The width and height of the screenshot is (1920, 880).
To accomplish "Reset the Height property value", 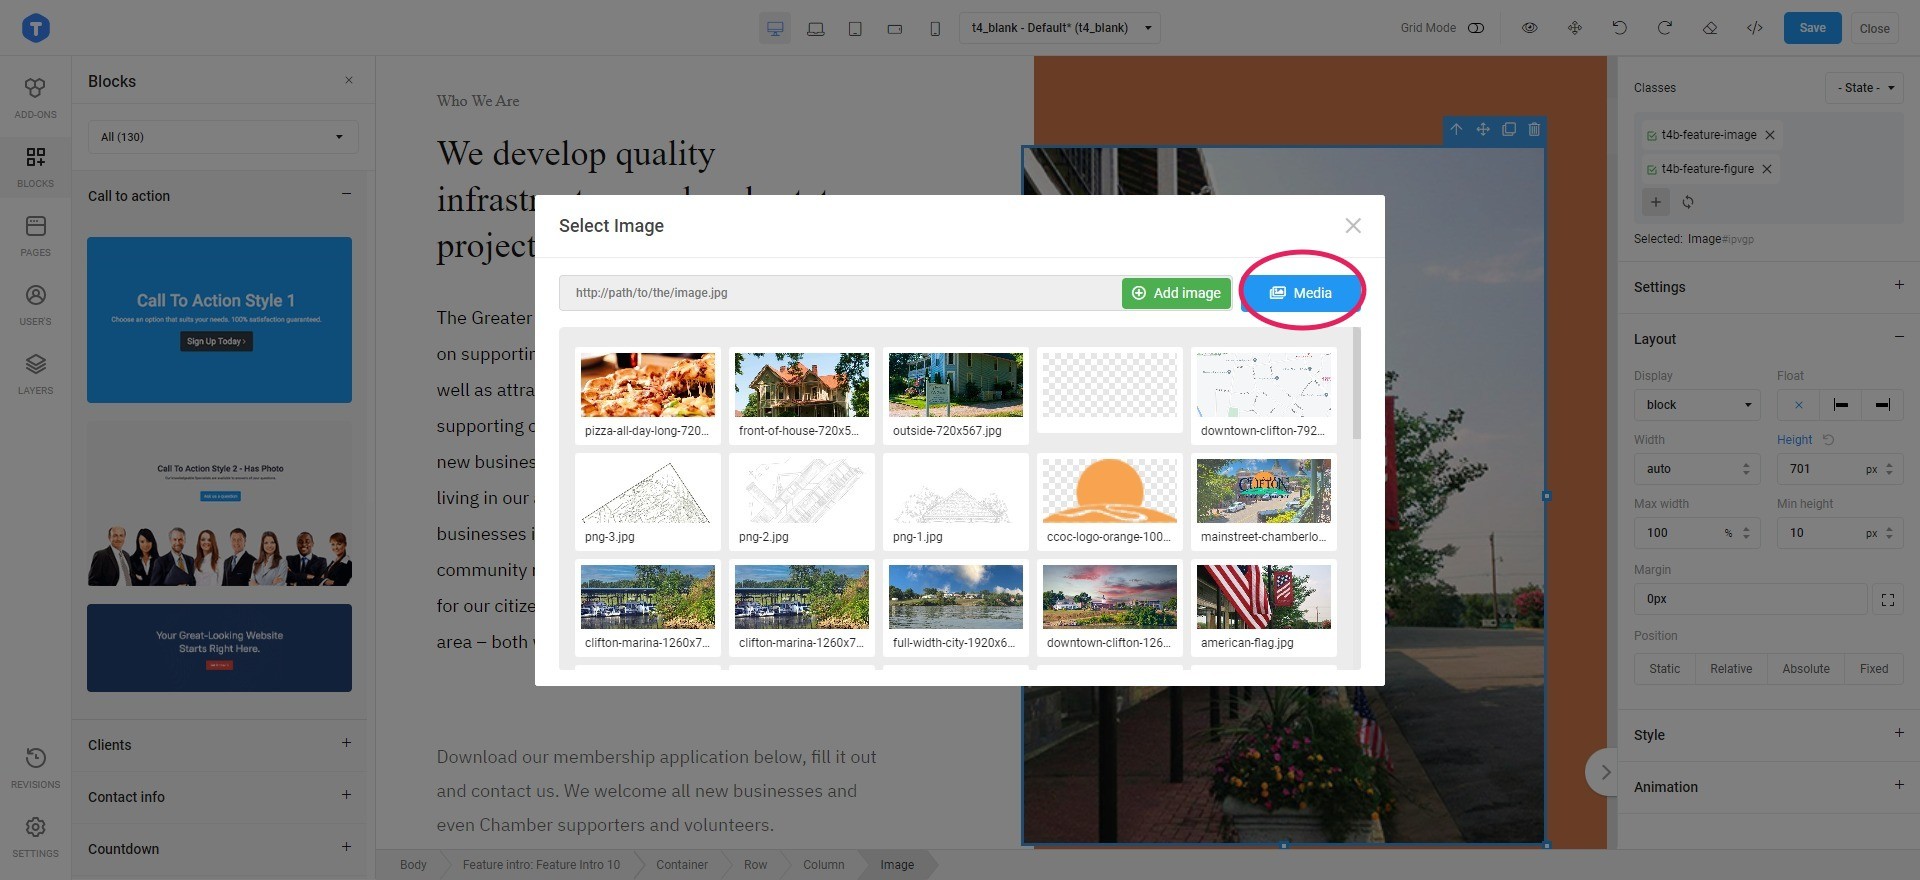I will [x=1829, y=440].
